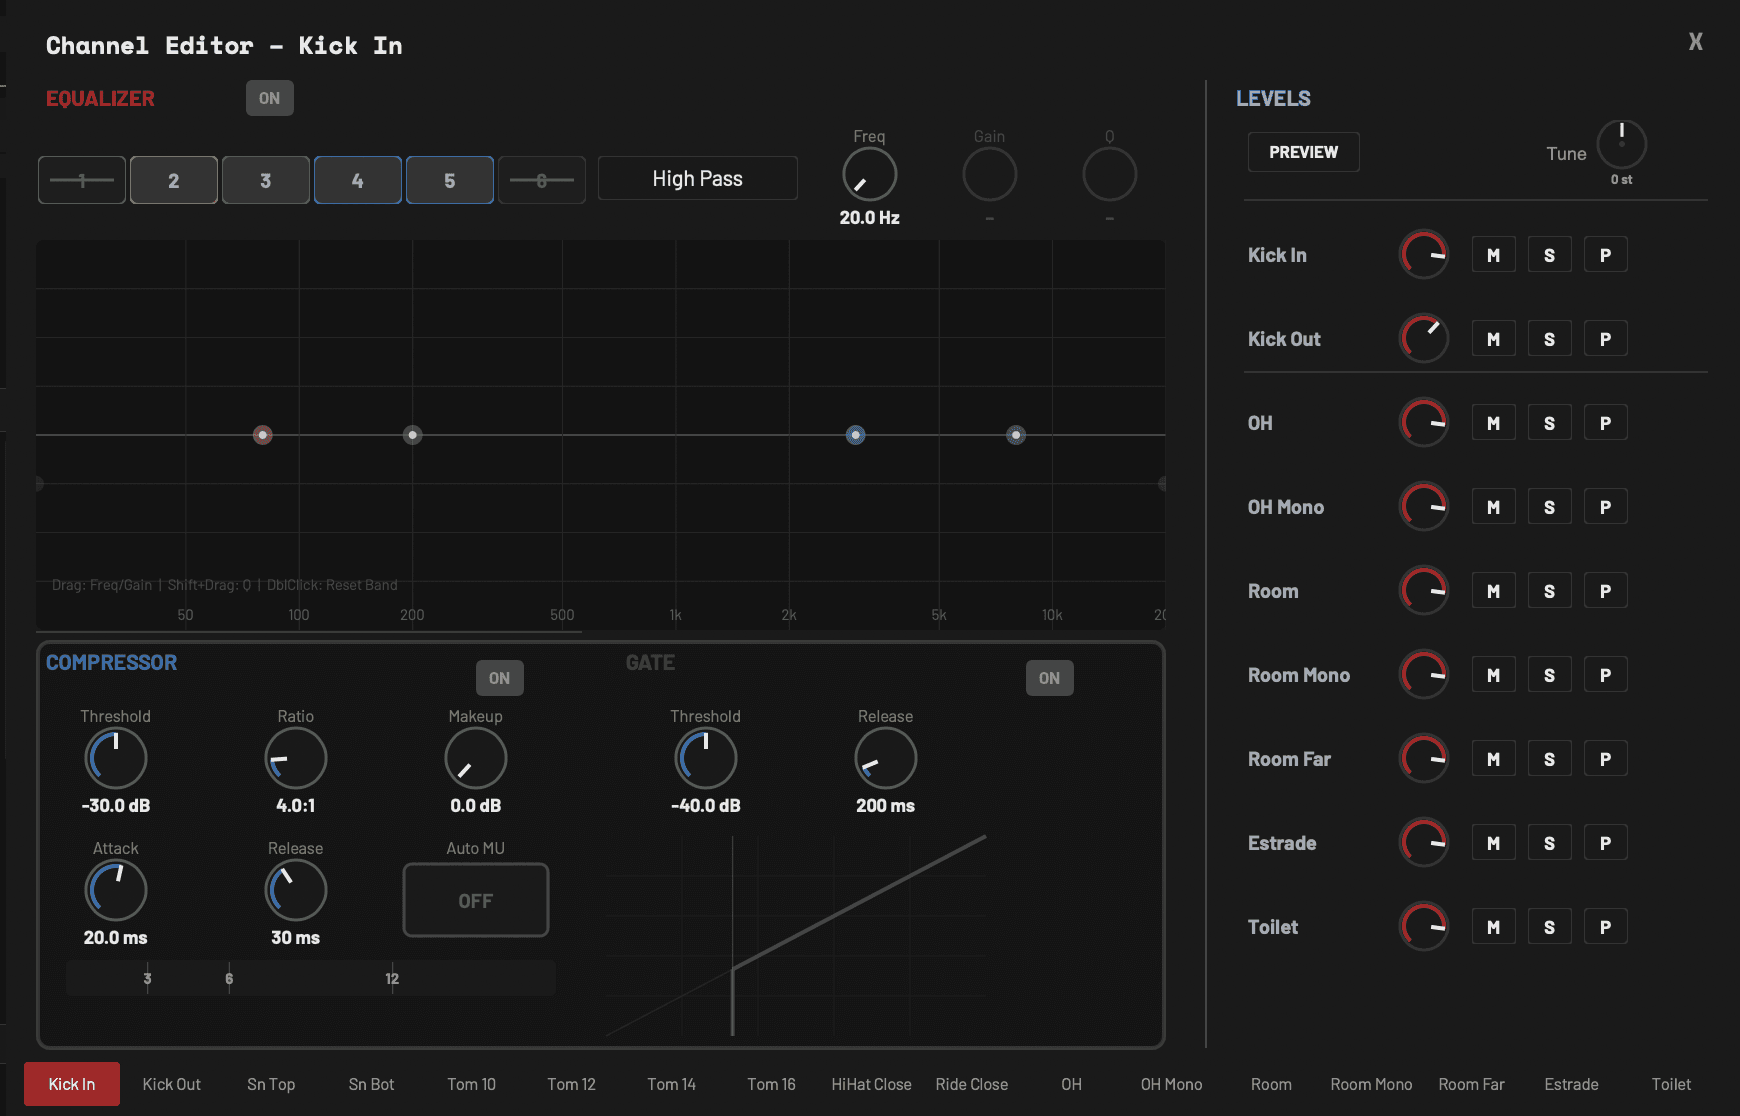Toggle the Compressor ON button
Image resolution: width=1740 pixels, height=1116 pixels.
[499, 678]
